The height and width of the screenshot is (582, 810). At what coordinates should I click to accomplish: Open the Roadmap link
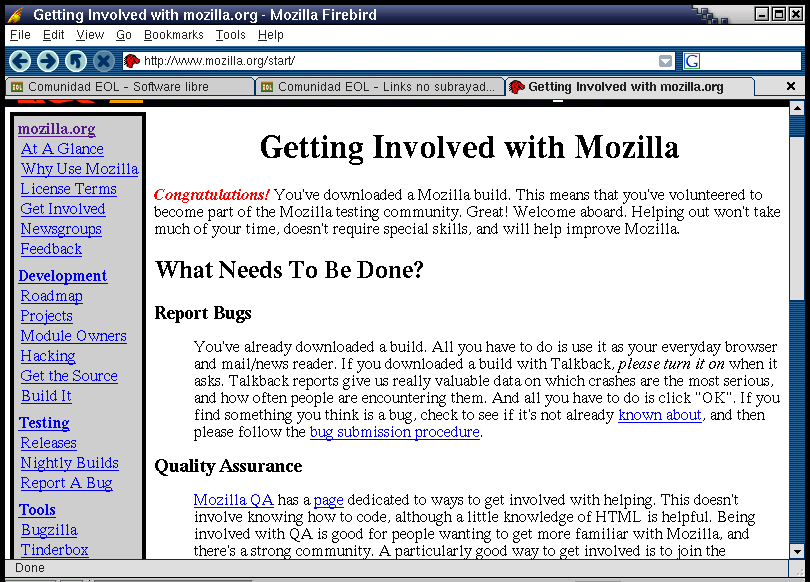point(52,296)
